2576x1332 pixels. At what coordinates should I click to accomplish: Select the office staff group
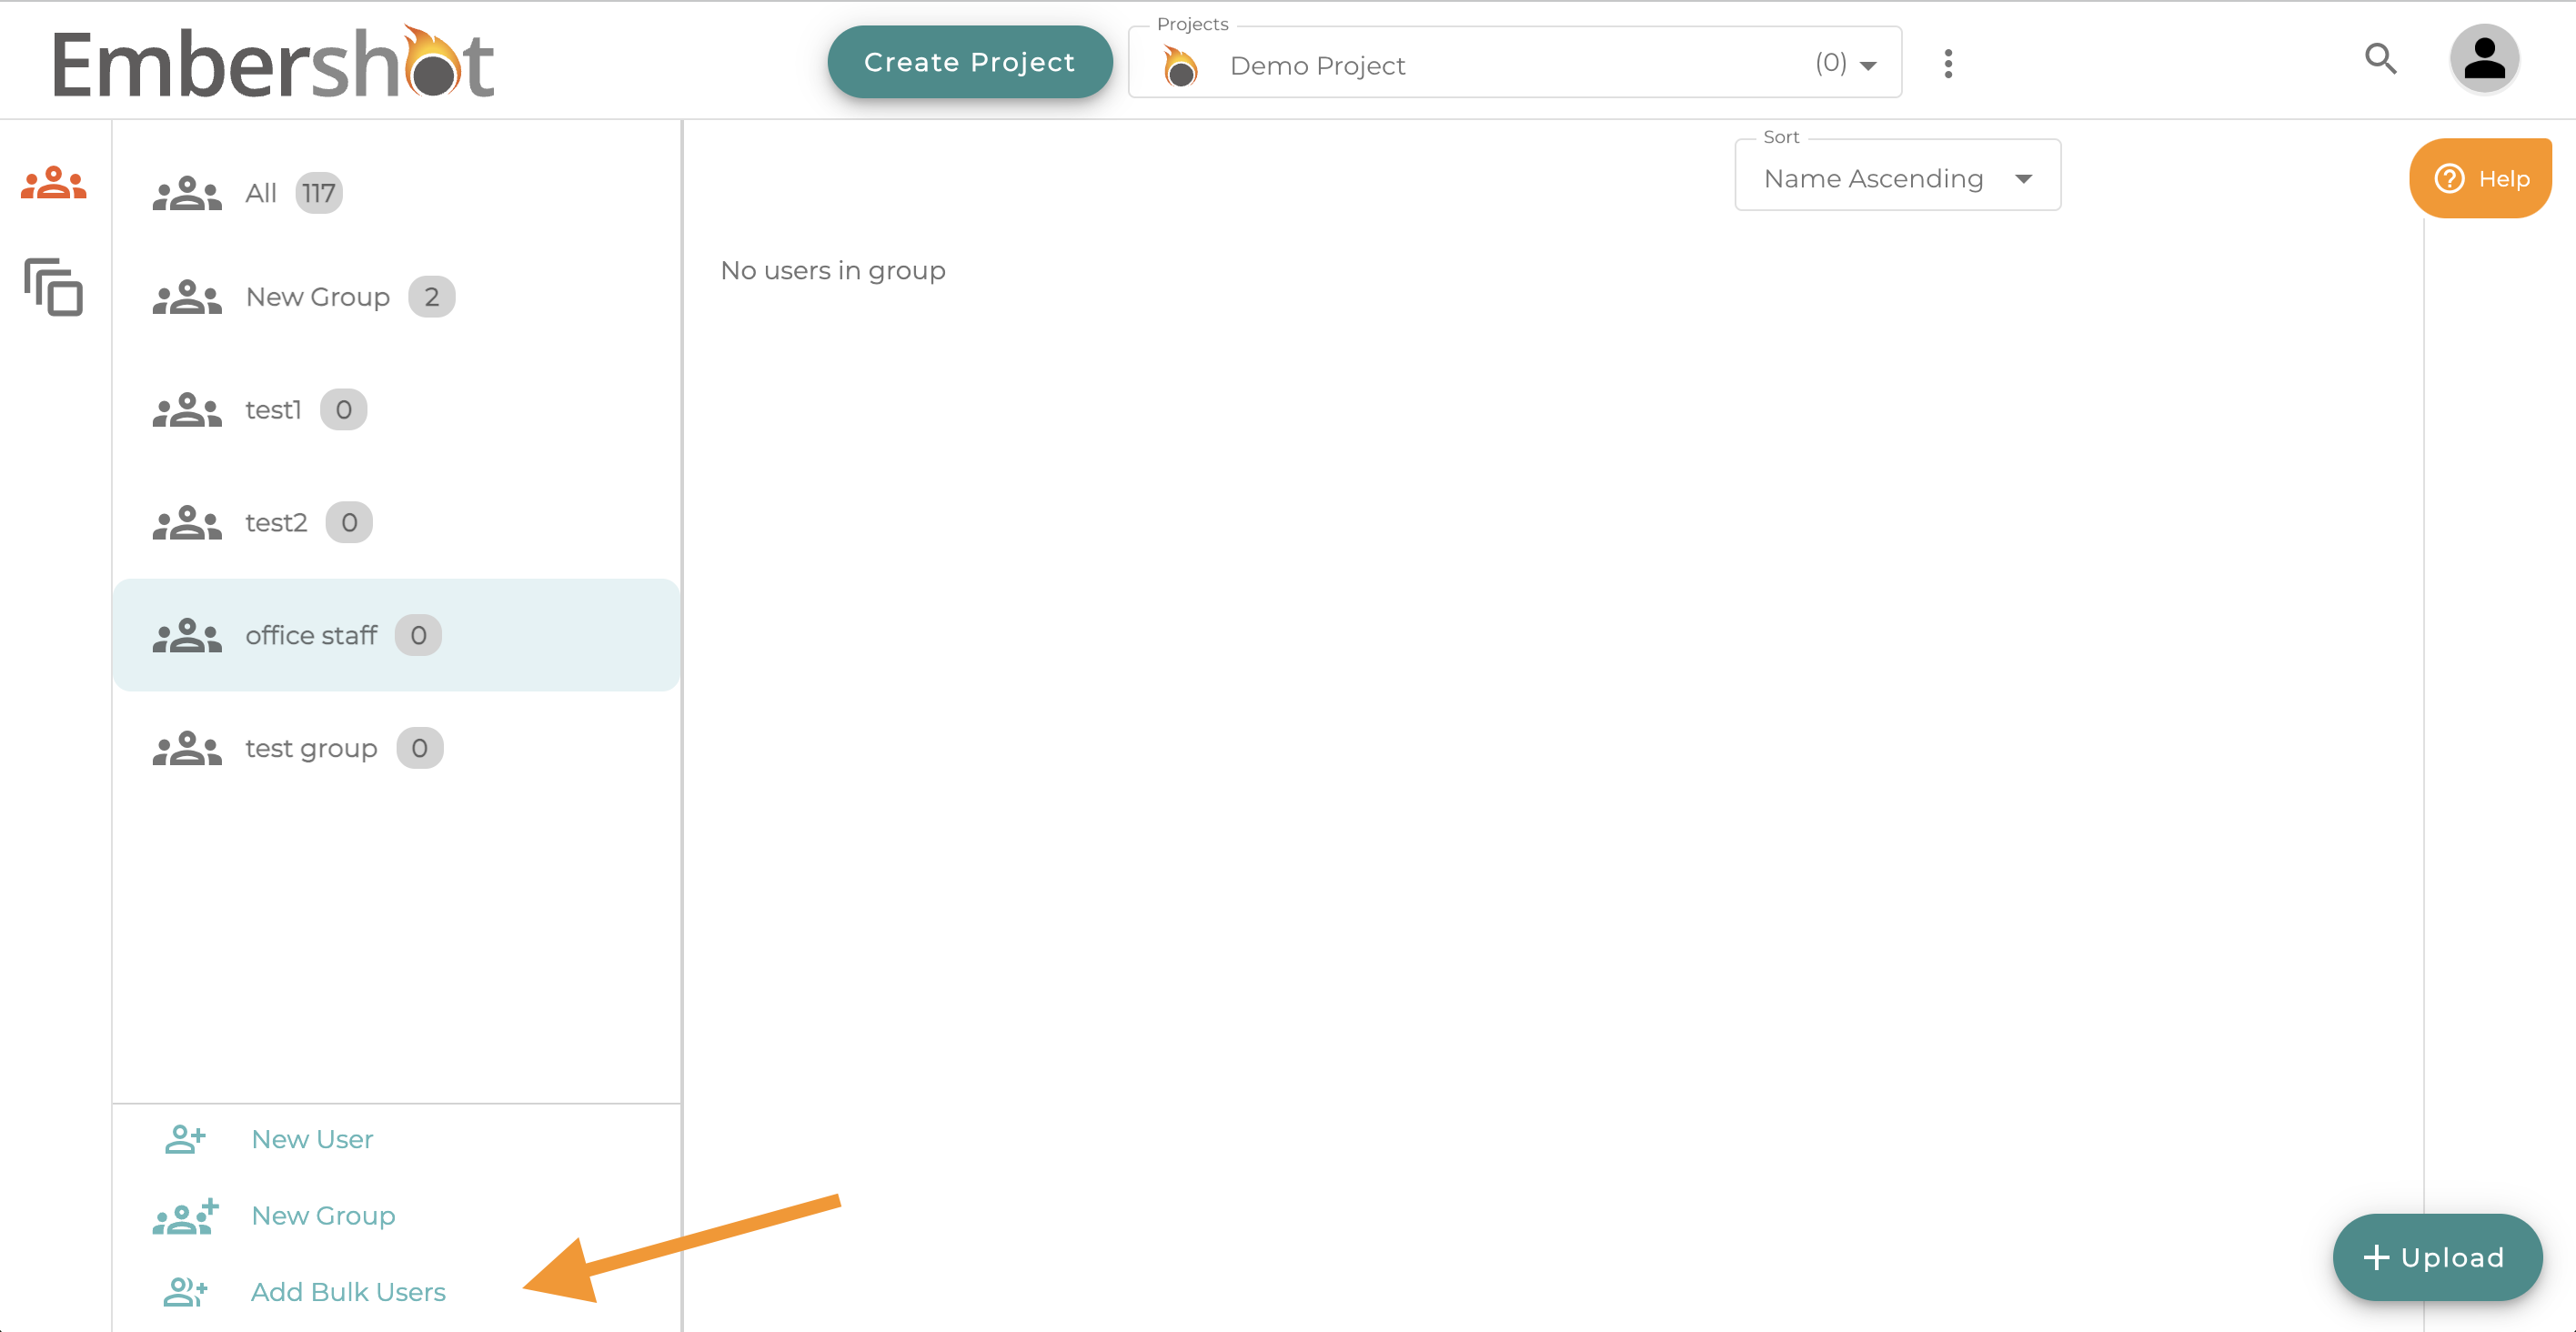click(312, 636)
